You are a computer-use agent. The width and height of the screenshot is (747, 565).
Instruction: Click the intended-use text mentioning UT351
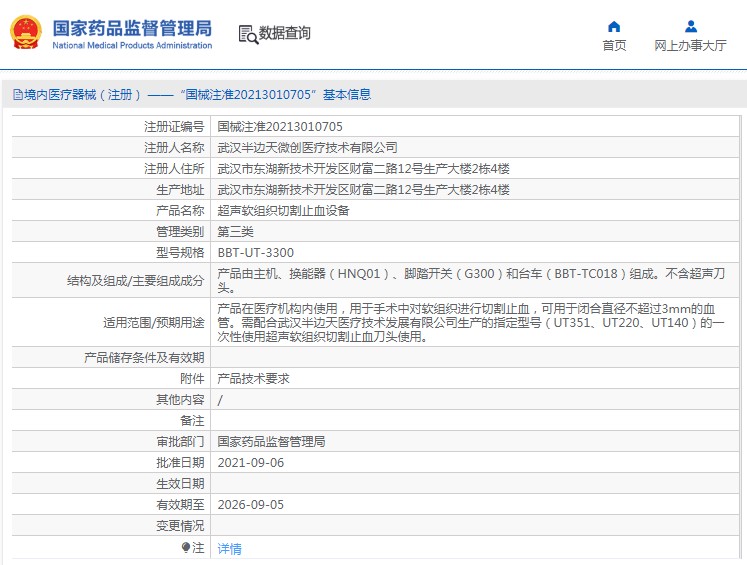[x=471, y=323]
